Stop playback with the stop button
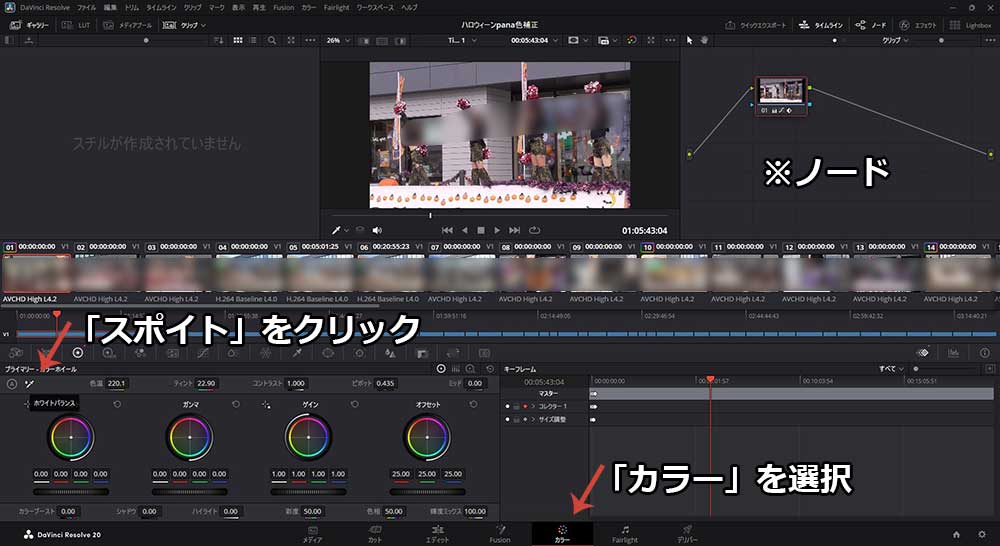The image size is (1000, 546). (481, 230)
